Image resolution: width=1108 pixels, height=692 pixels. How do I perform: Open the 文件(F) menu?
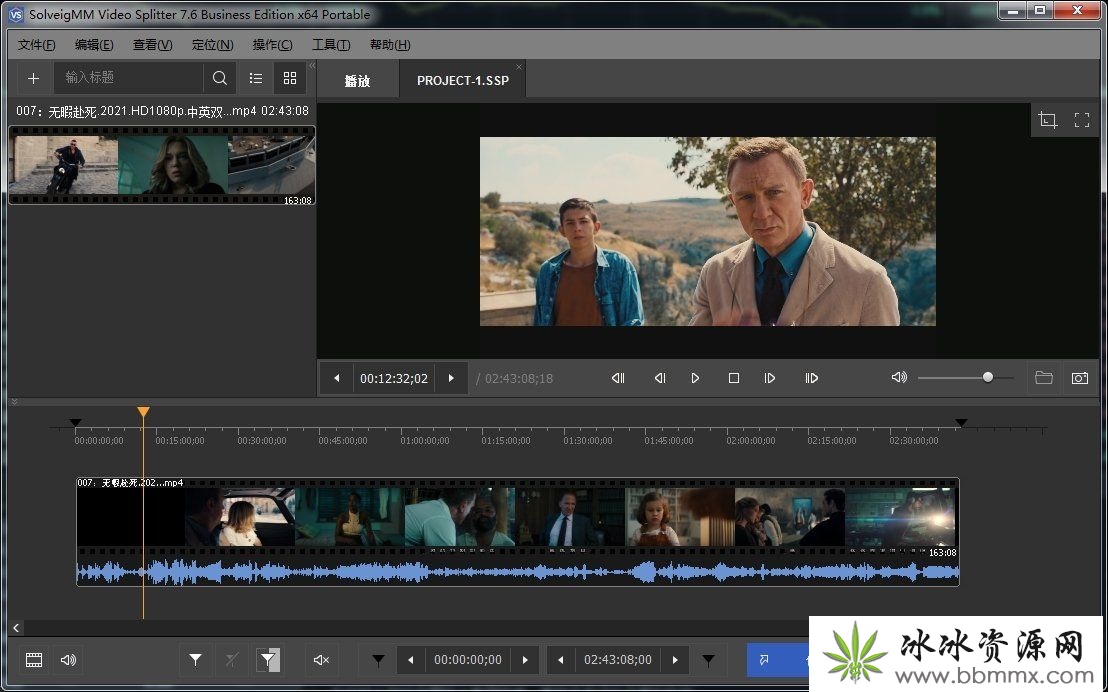point(36,45)
